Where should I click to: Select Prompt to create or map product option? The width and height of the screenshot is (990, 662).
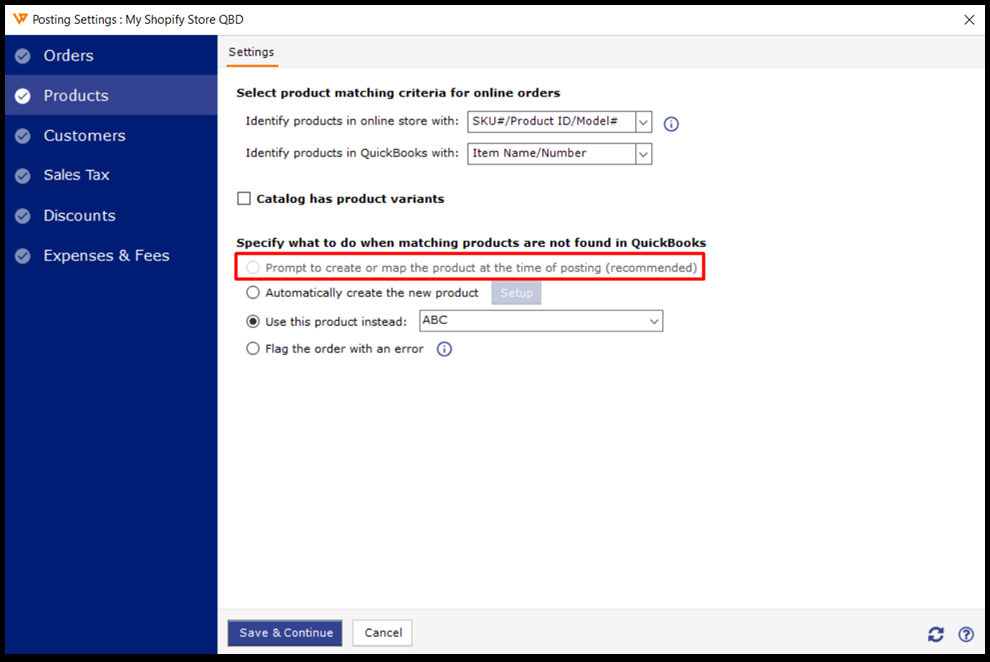click(x=253, y=268)
